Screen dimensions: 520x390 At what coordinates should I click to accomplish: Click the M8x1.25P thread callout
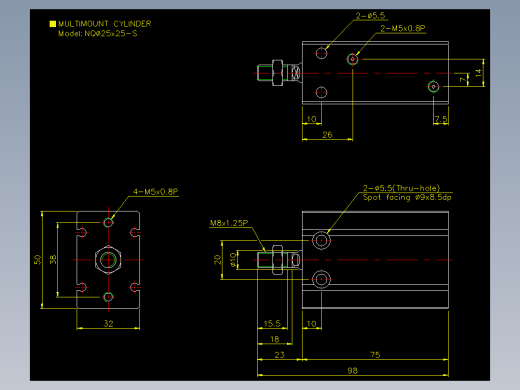pos(229,223)
